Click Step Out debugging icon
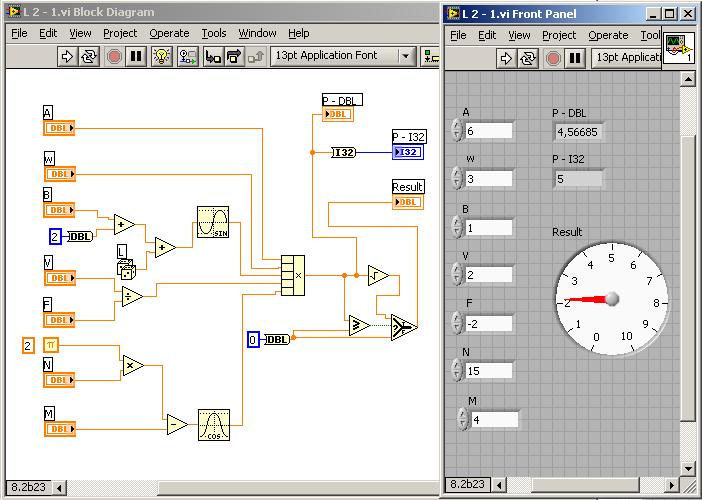Viewport: 702px width, 500px height. [x=256, y=56]
